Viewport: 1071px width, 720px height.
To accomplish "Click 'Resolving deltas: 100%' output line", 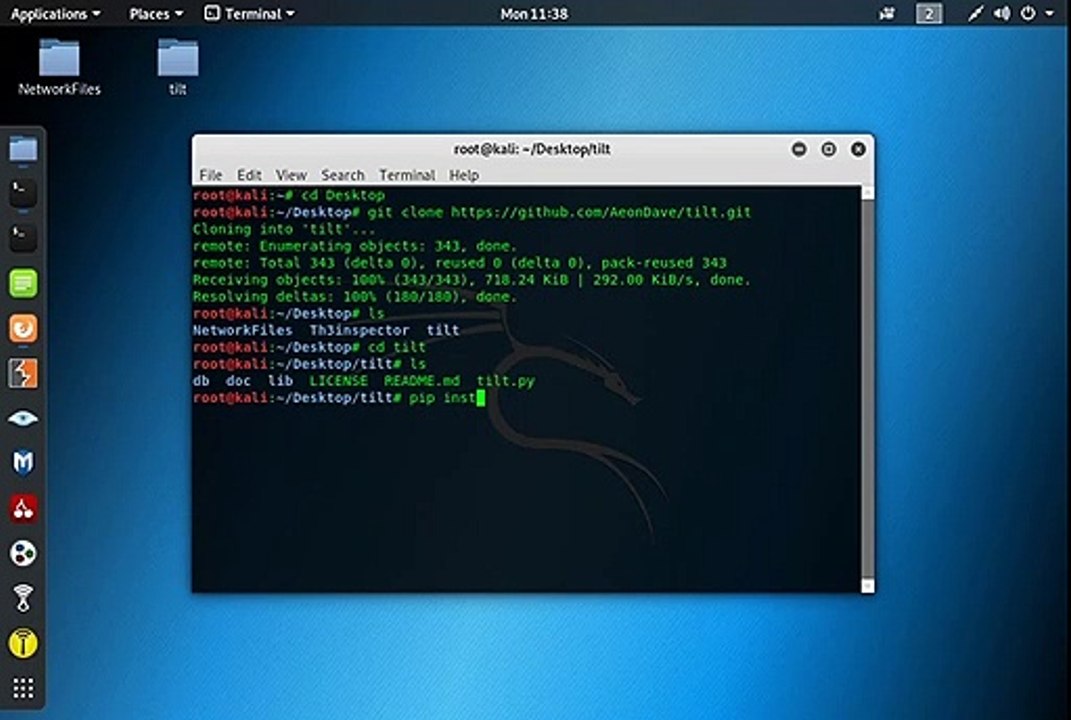I will (x=354, y=297).
